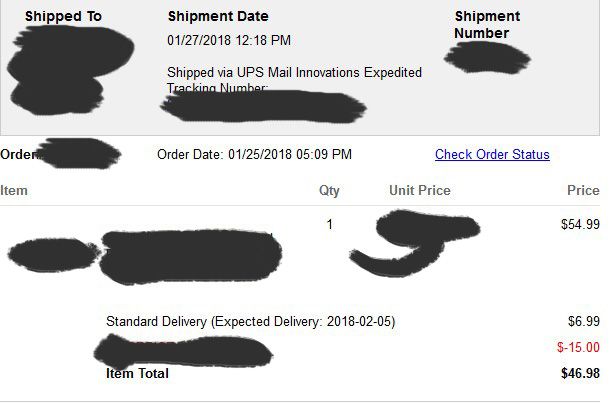The height and width of the screenshot is (403, 612).
Task: Select the UPS Mail Innovations Expedited text
Action: [x=294, y=72]
